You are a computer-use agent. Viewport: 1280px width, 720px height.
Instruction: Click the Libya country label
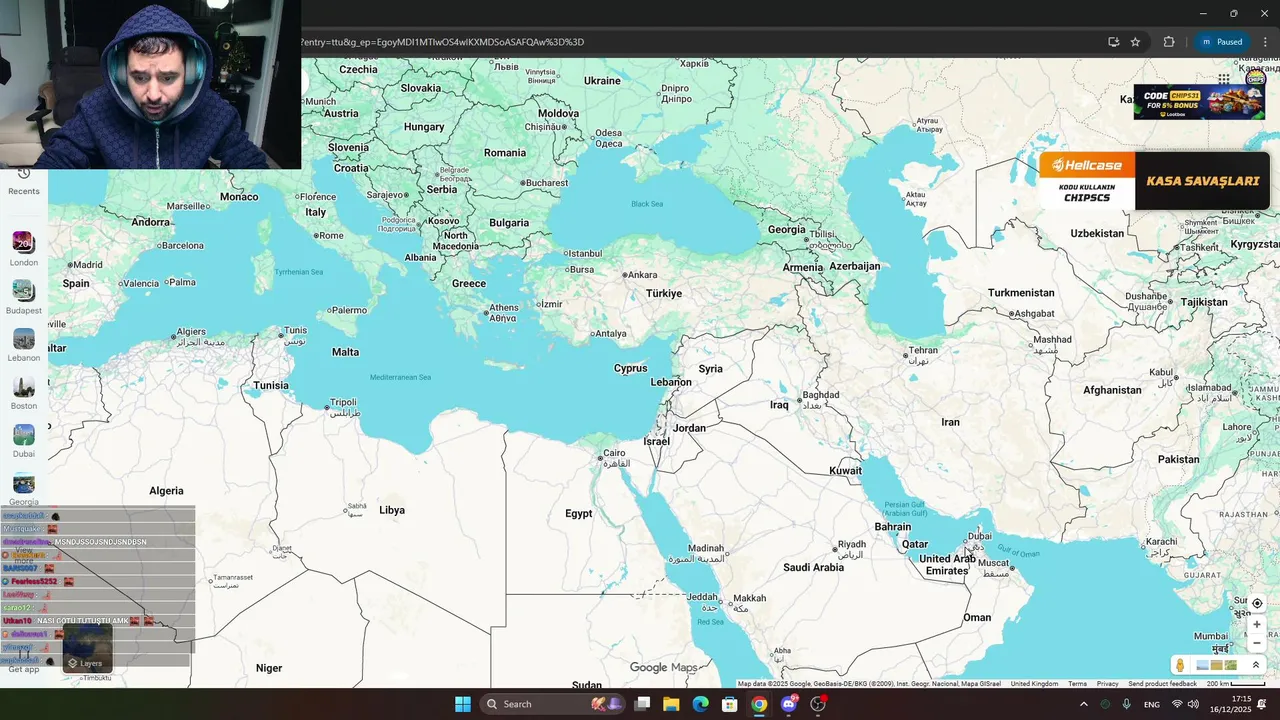click(392, 510)
